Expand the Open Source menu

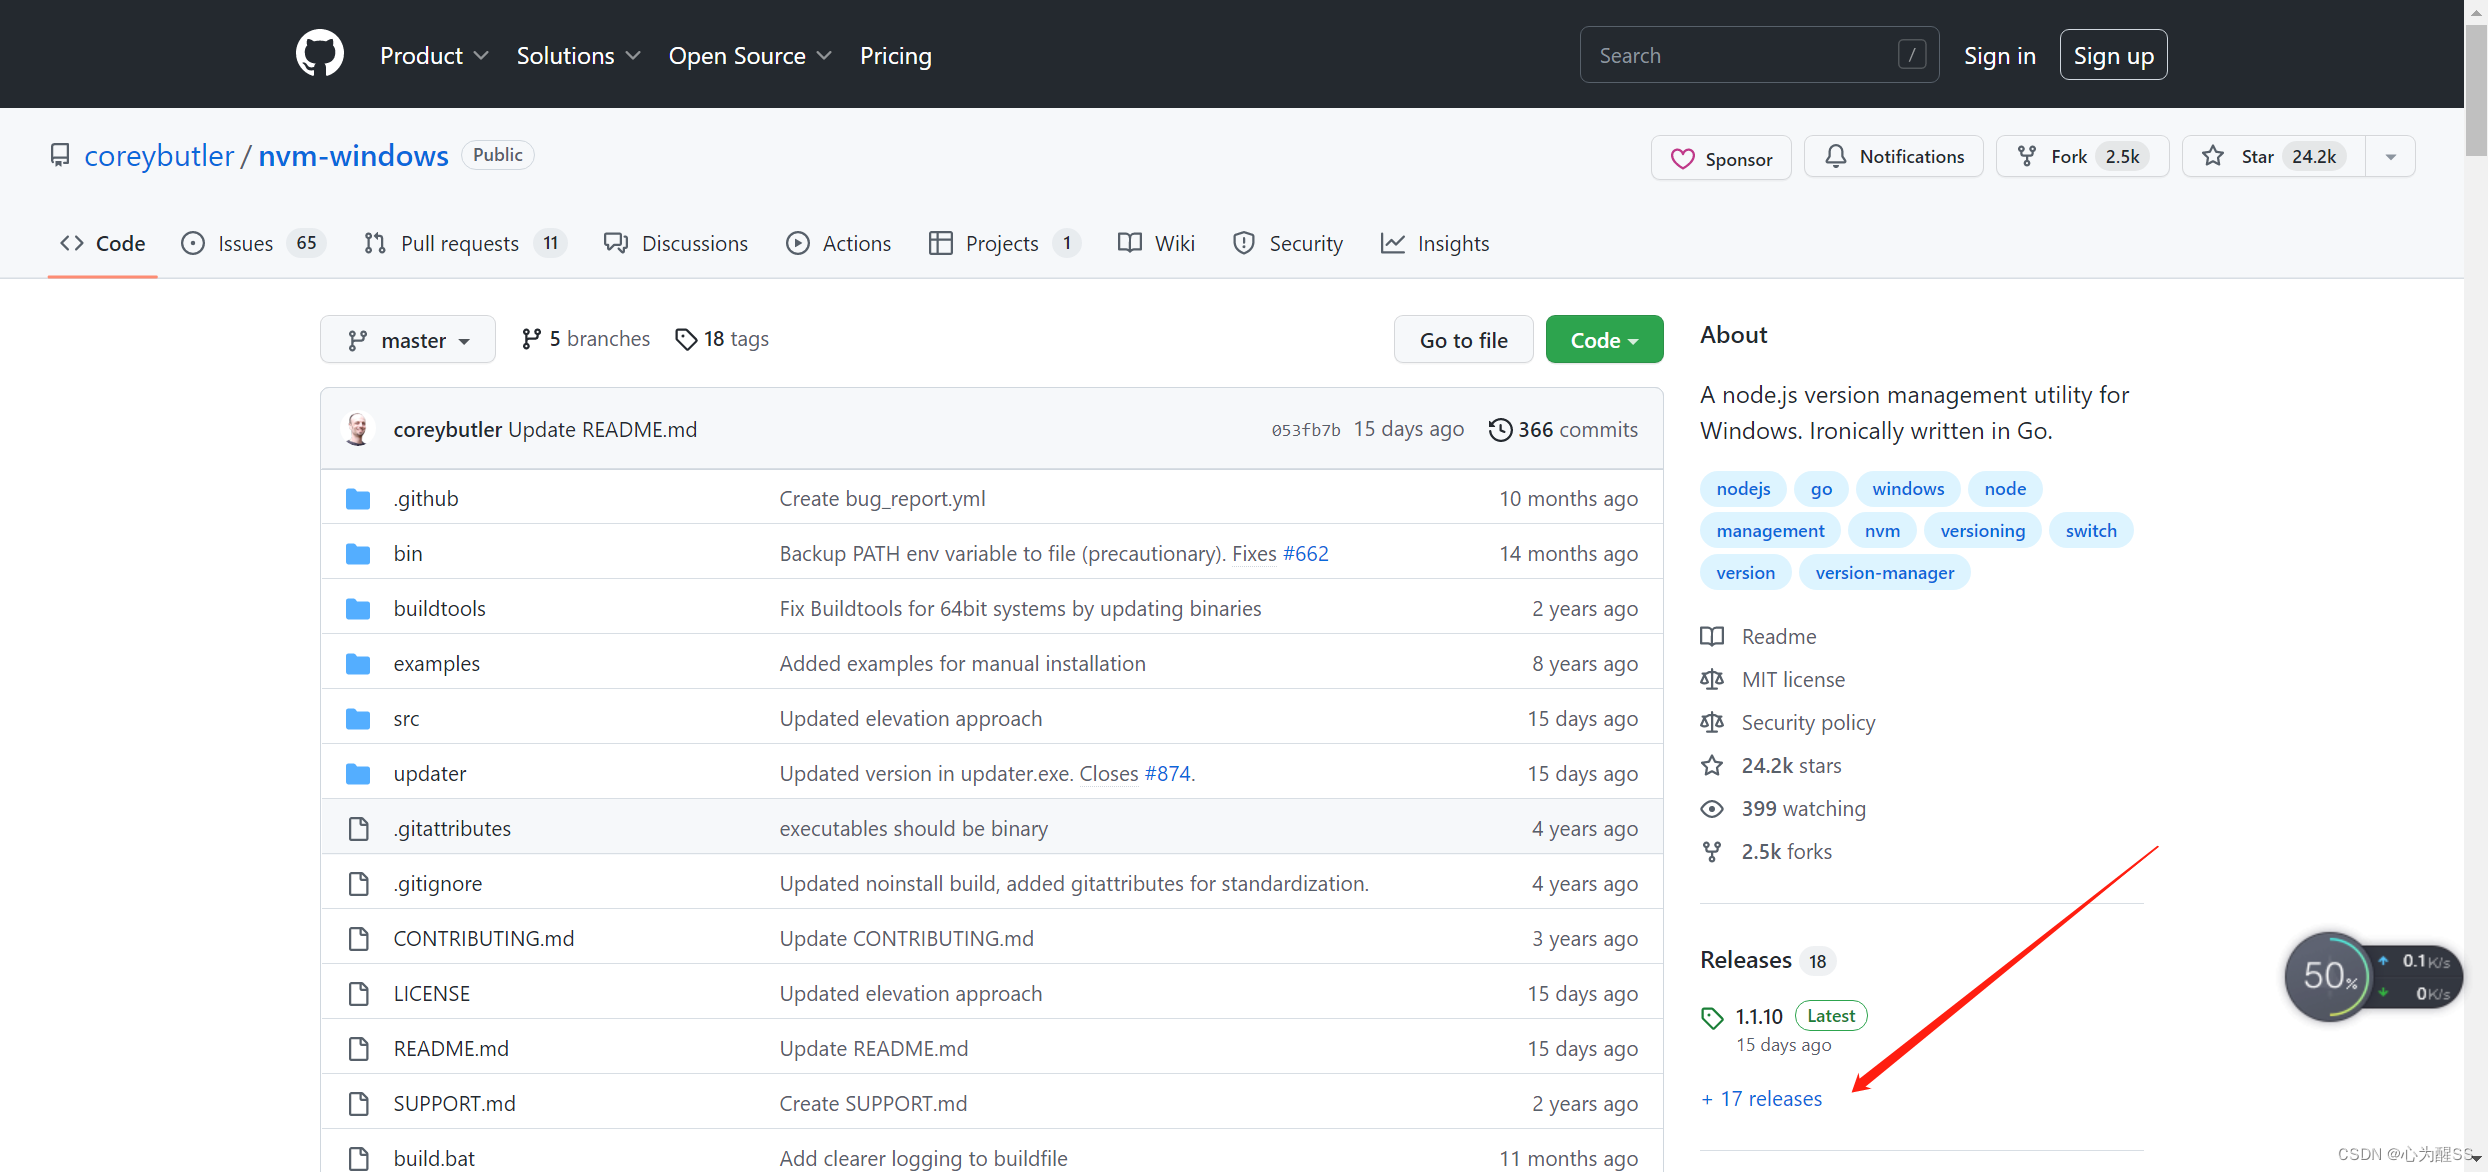tap(750, 56)
